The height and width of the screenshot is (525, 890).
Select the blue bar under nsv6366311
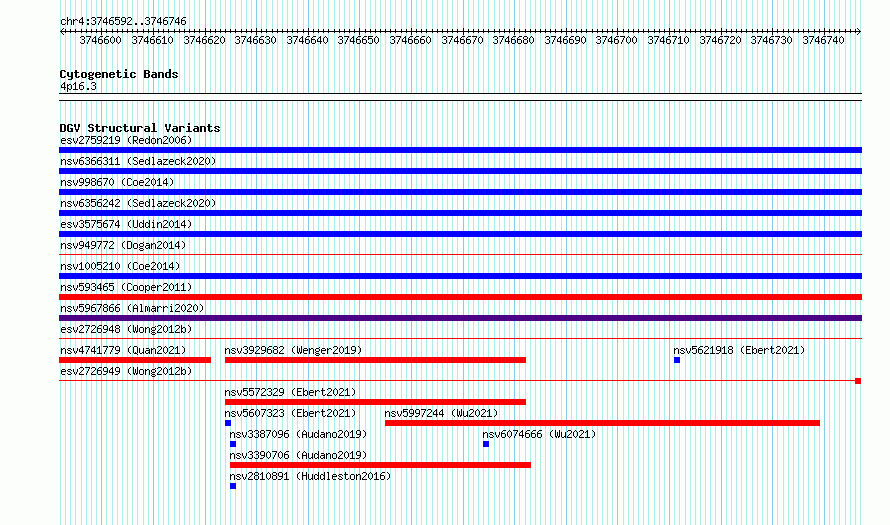tap(460, 171)
